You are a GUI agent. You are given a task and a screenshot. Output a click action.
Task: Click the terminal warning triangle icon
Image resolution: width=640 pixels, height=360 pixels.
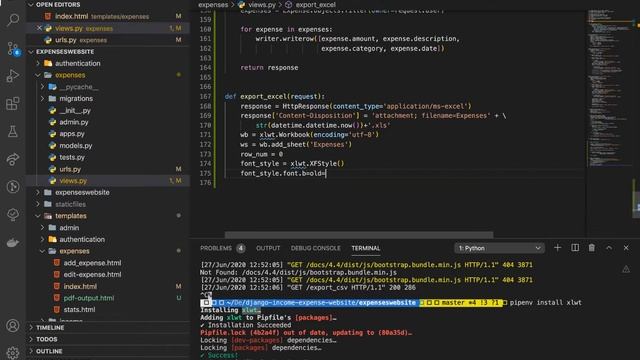click(626, 269)
